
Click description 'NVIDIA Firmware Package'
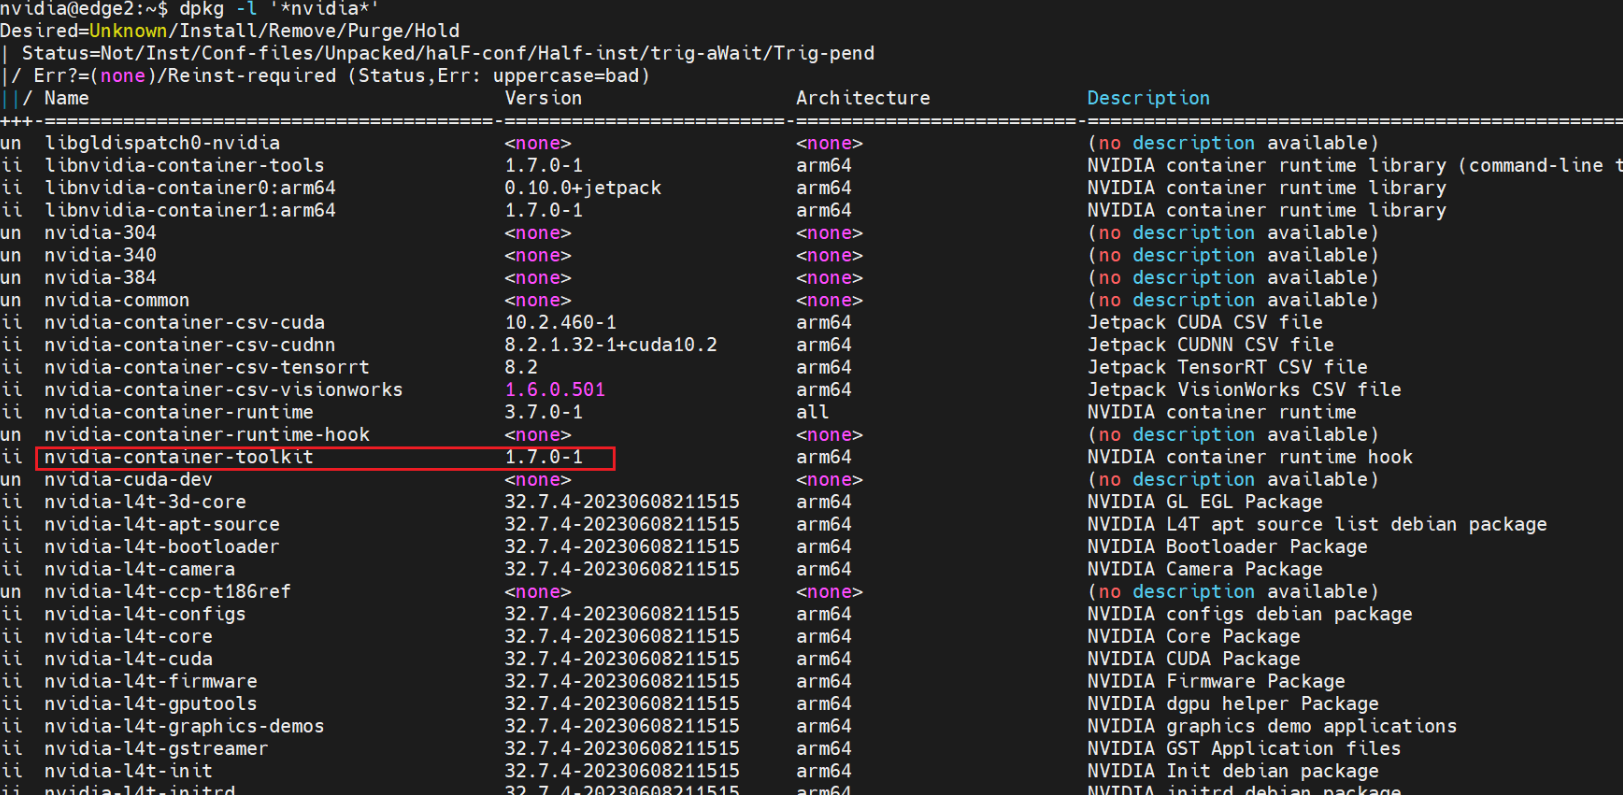click(1216, 681)
